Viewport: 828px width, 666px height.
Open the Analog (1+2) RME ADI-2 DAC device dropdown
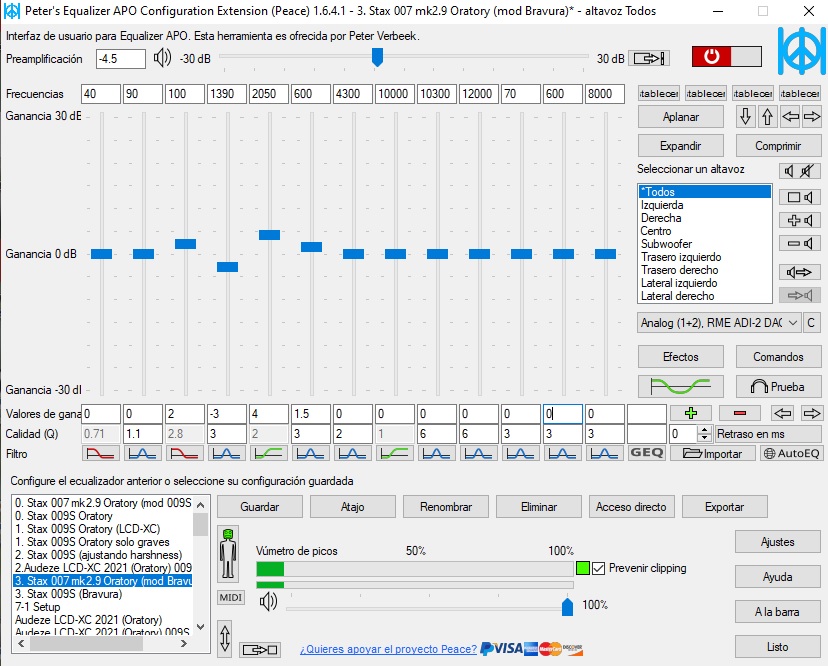719,322
